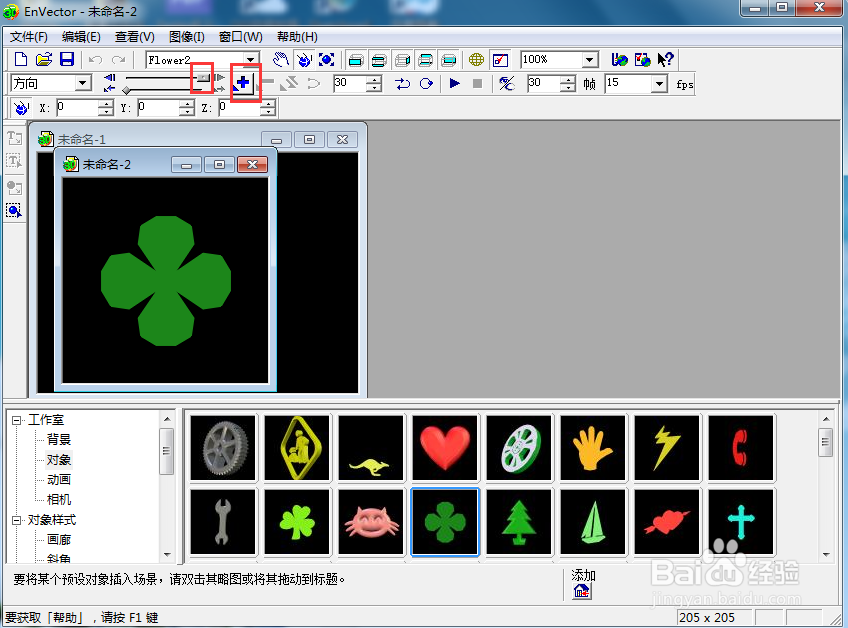Viewport: 848px width, 628px height.
Task: Create a new file with the blank page icon
Action: pyautogui.click(x=21, y=60)
